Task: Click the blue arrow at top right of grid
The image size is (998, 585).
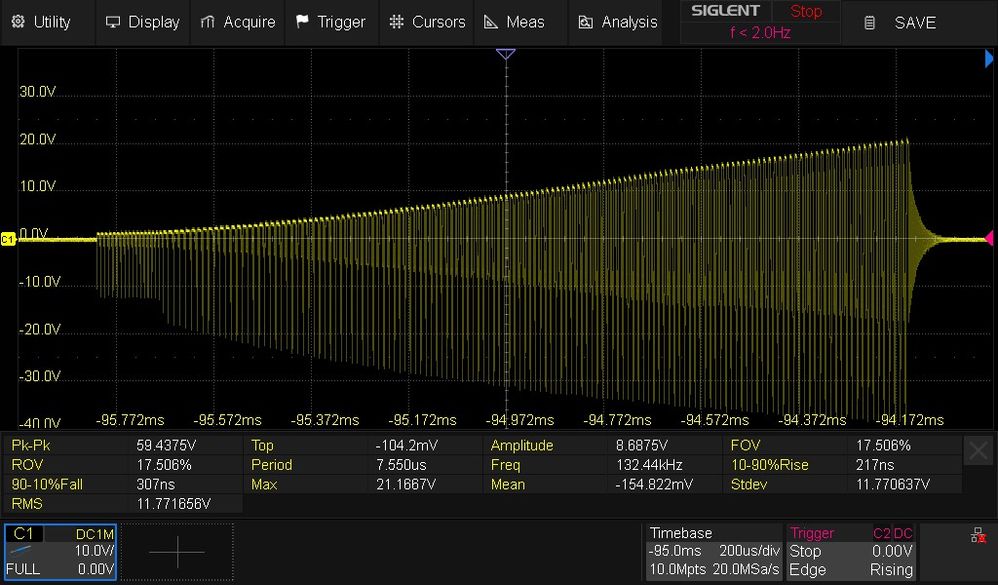Action: (989, 59)
